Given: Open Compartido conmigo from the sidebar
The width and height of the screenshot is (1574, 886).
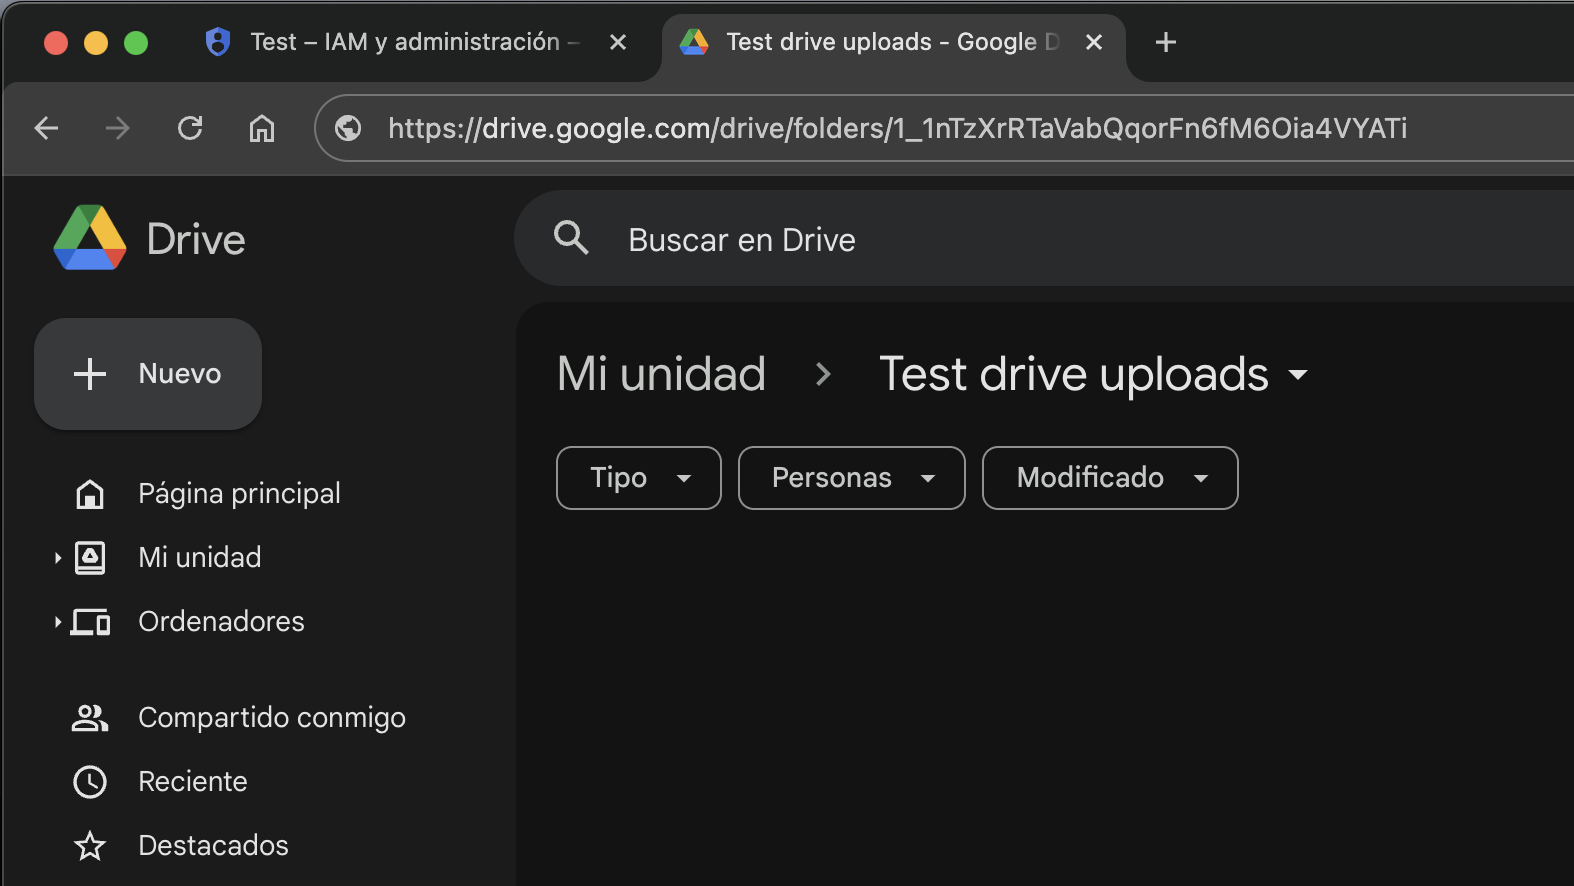Looking at the screenshot, I should pos(271,717).
